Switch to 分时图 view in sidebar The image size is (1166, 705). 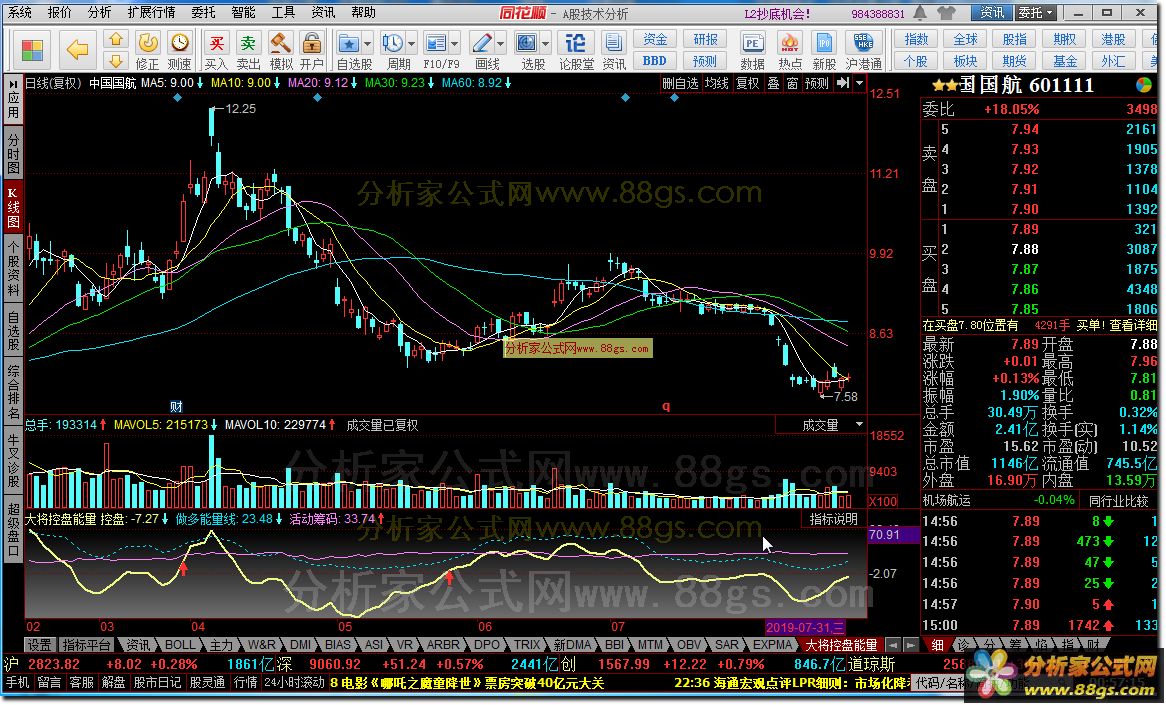pyautogui.click(x=13, y=153)
